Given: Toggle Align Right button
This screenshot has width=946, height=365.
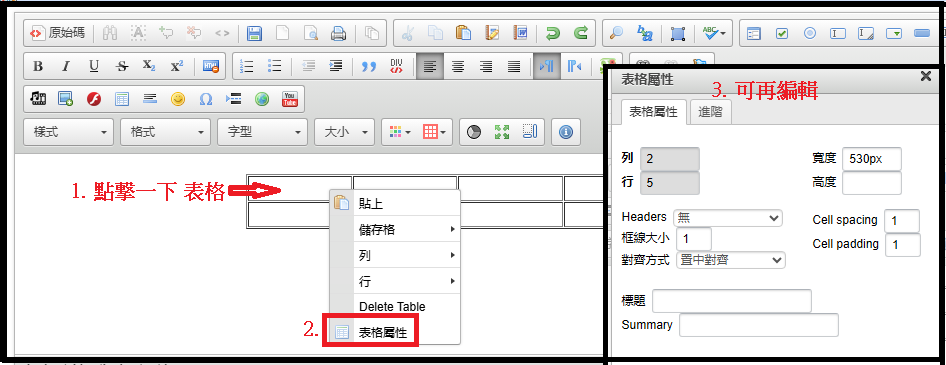Looking at the screenshot, I should [486, 66].
